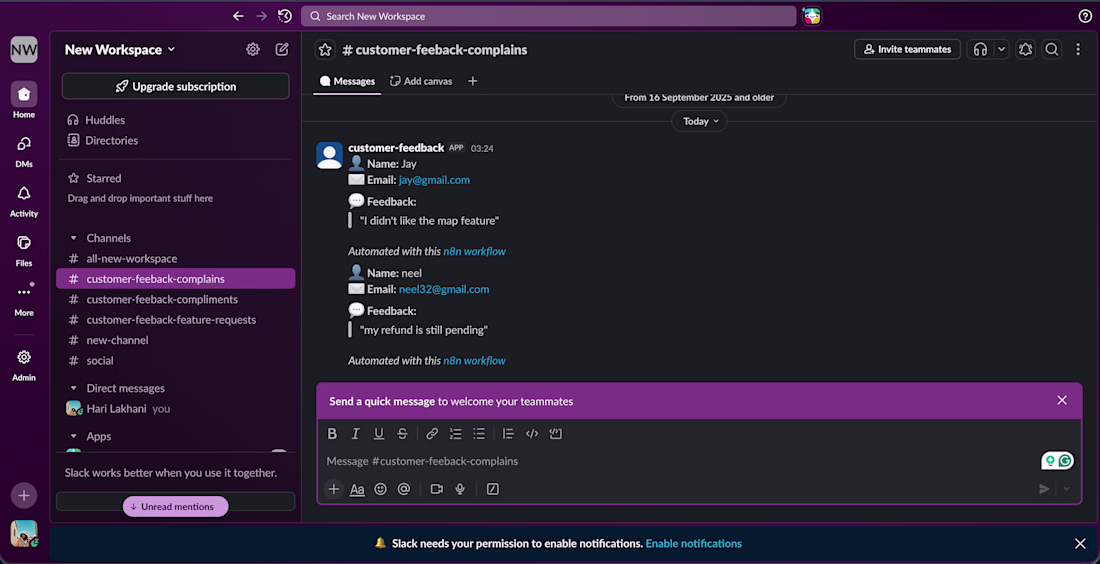Image resolution: width=1100 pixels, height=564 pixels.
Task: Collapse the Direct messages section
Action: click(74, 389)
